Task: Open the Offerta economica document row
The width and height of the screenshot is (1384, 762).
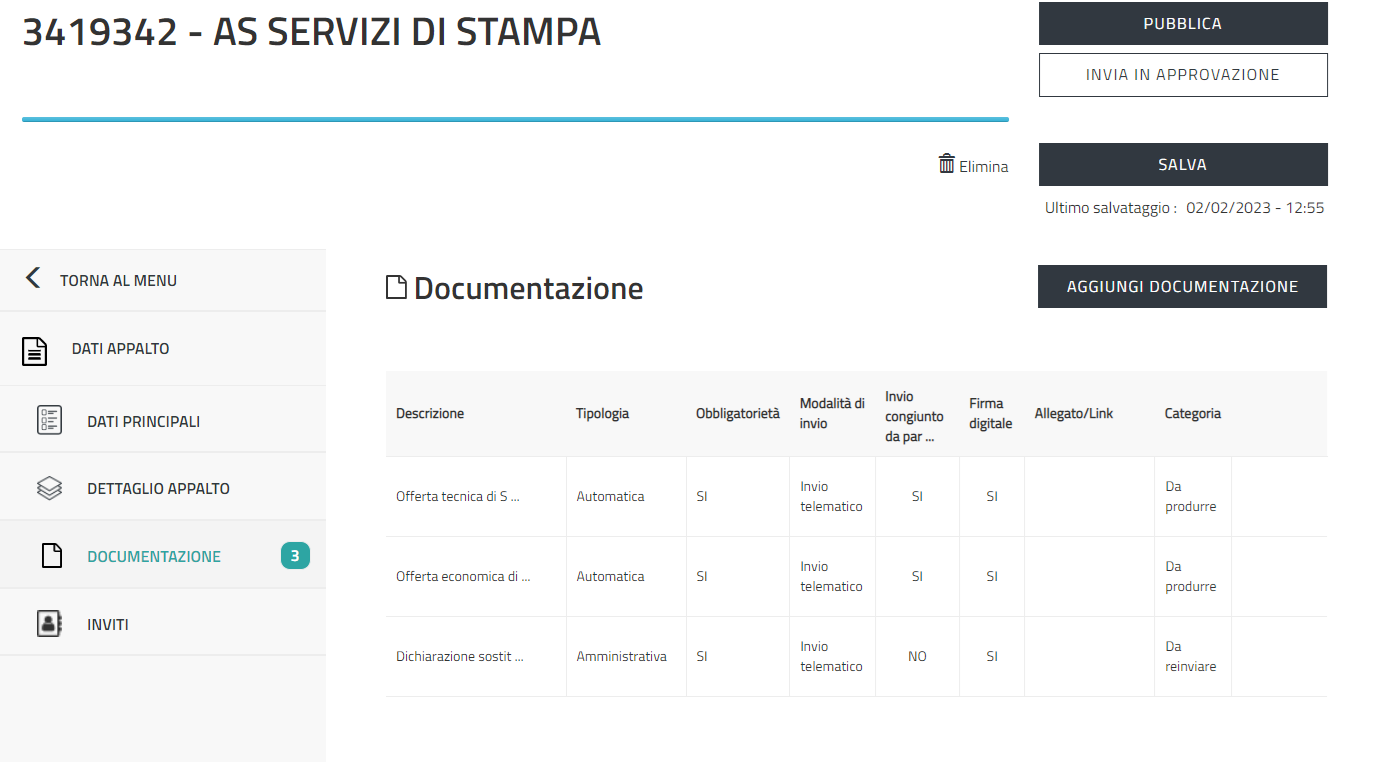Action: click(463, 577)
